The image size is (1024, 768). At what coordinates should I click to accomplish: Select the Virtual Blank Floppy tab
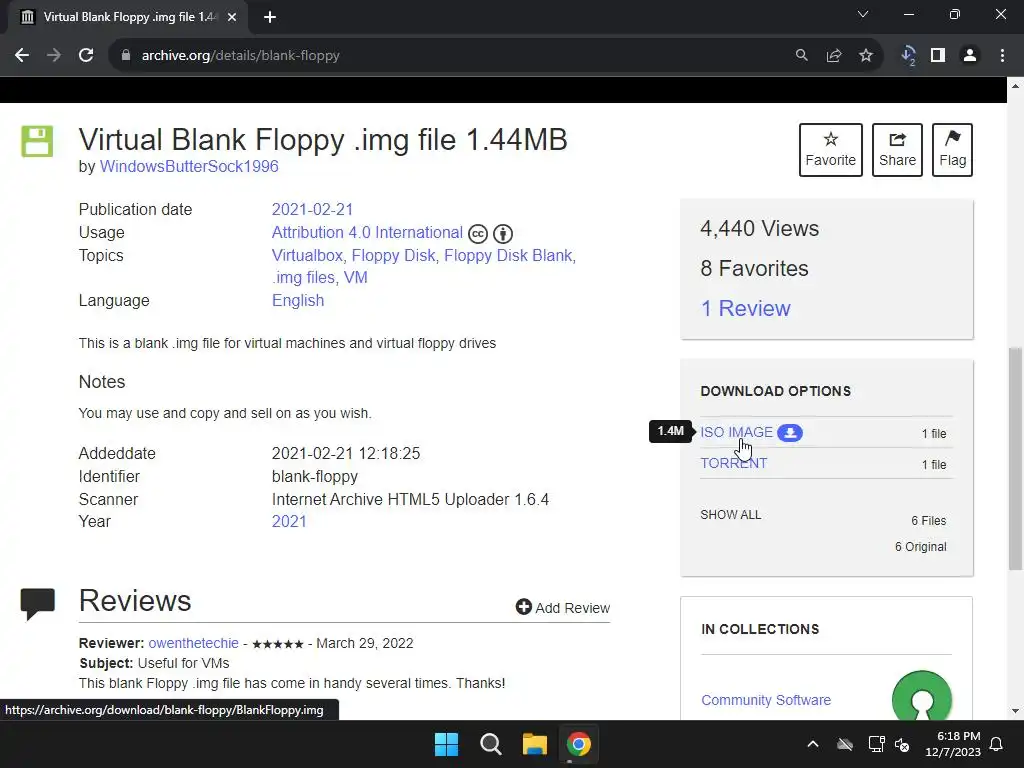(x=128, y=17)
